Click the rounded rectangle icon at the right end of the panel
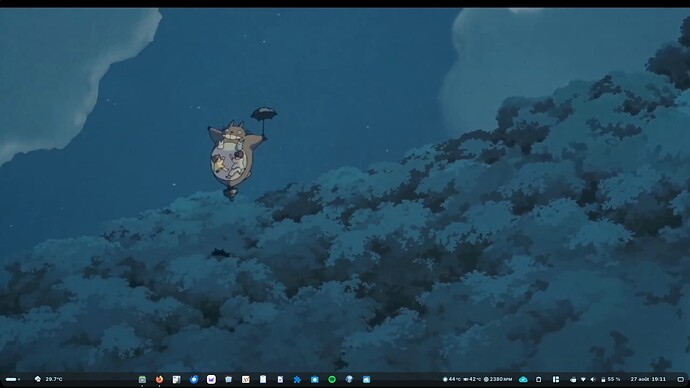The width and height of the screenshot is (690, 388). pyautogui.click(x=680, y=379)
